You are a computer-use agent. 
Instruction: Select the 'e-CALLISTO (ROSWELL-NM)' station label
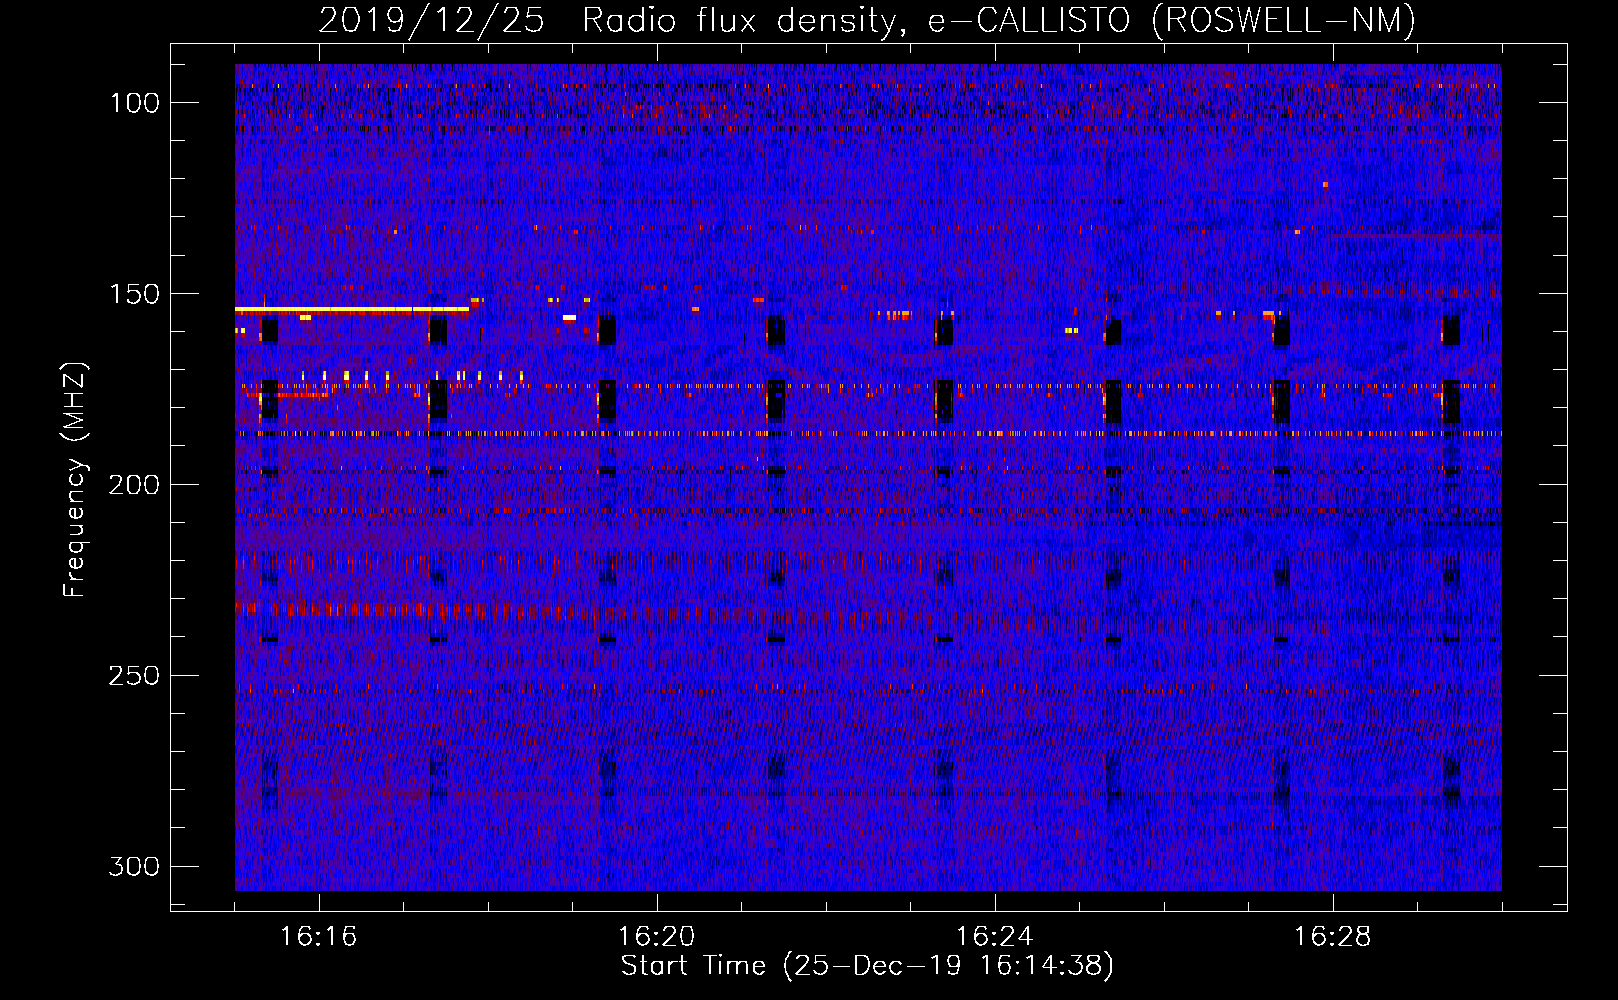[1171, 21]
